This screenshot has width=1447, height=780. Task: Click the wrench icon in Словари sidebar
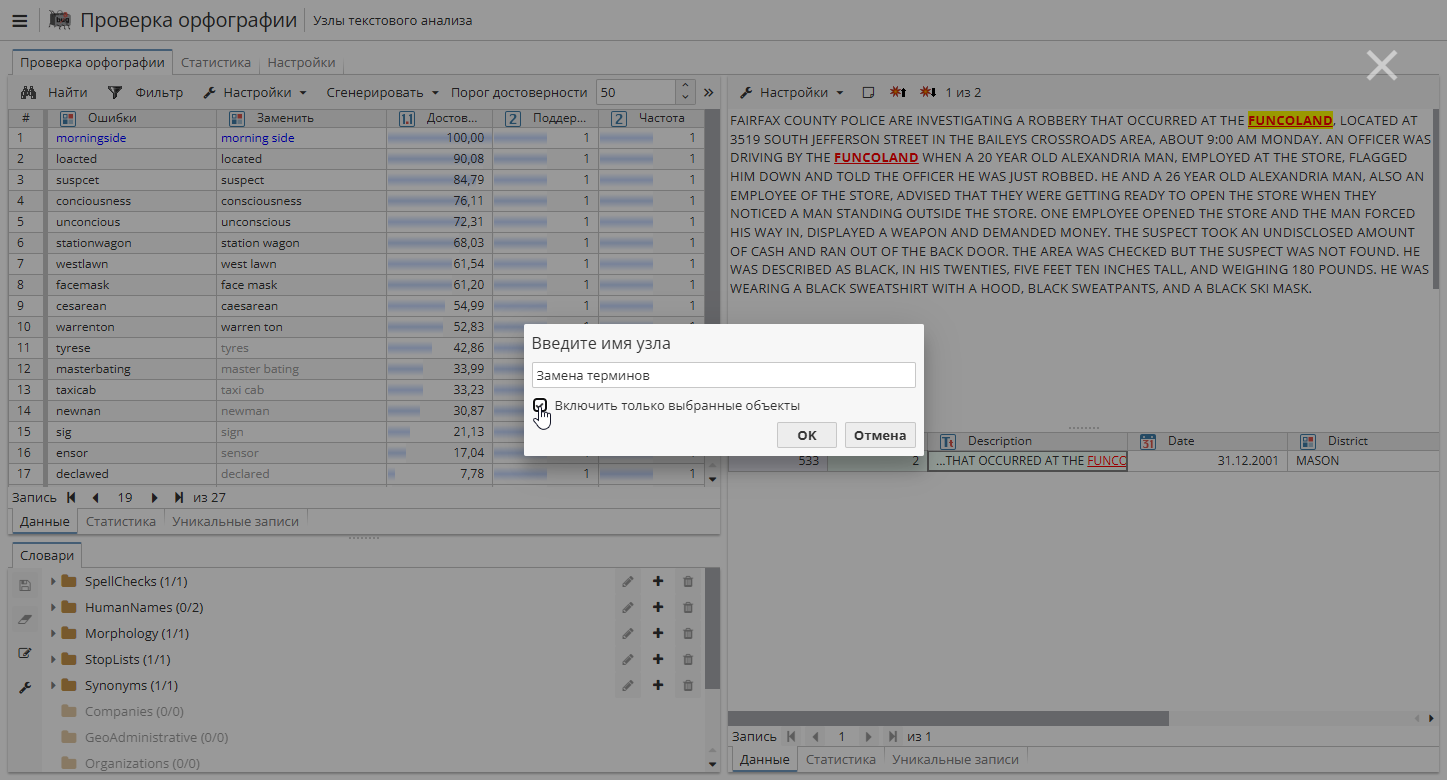click(x=26, y=688)
